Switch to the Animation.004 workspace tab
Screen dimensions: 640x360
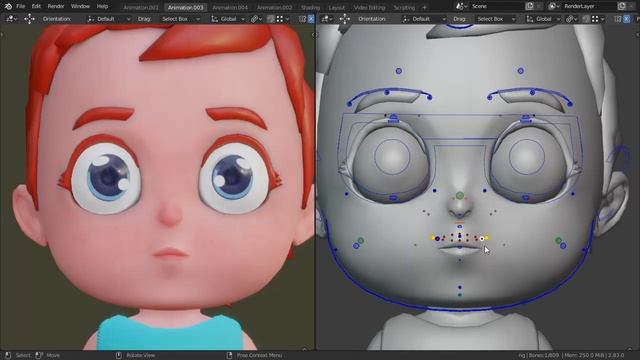230,7
